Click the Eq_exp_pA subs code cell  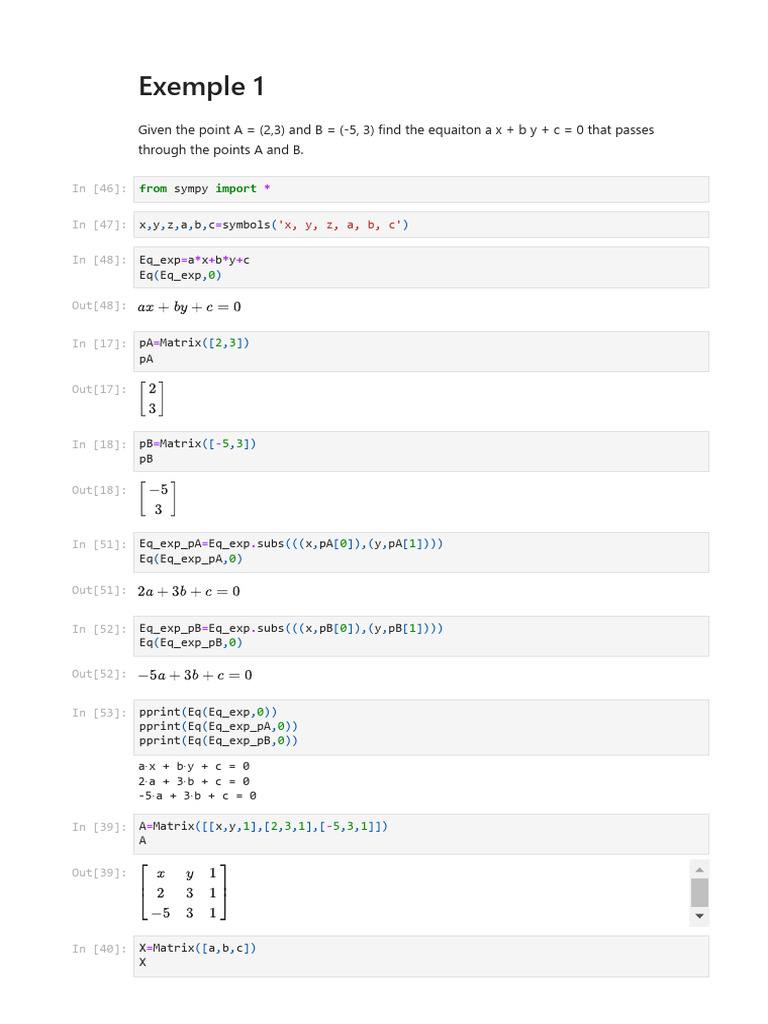(421, 551)
